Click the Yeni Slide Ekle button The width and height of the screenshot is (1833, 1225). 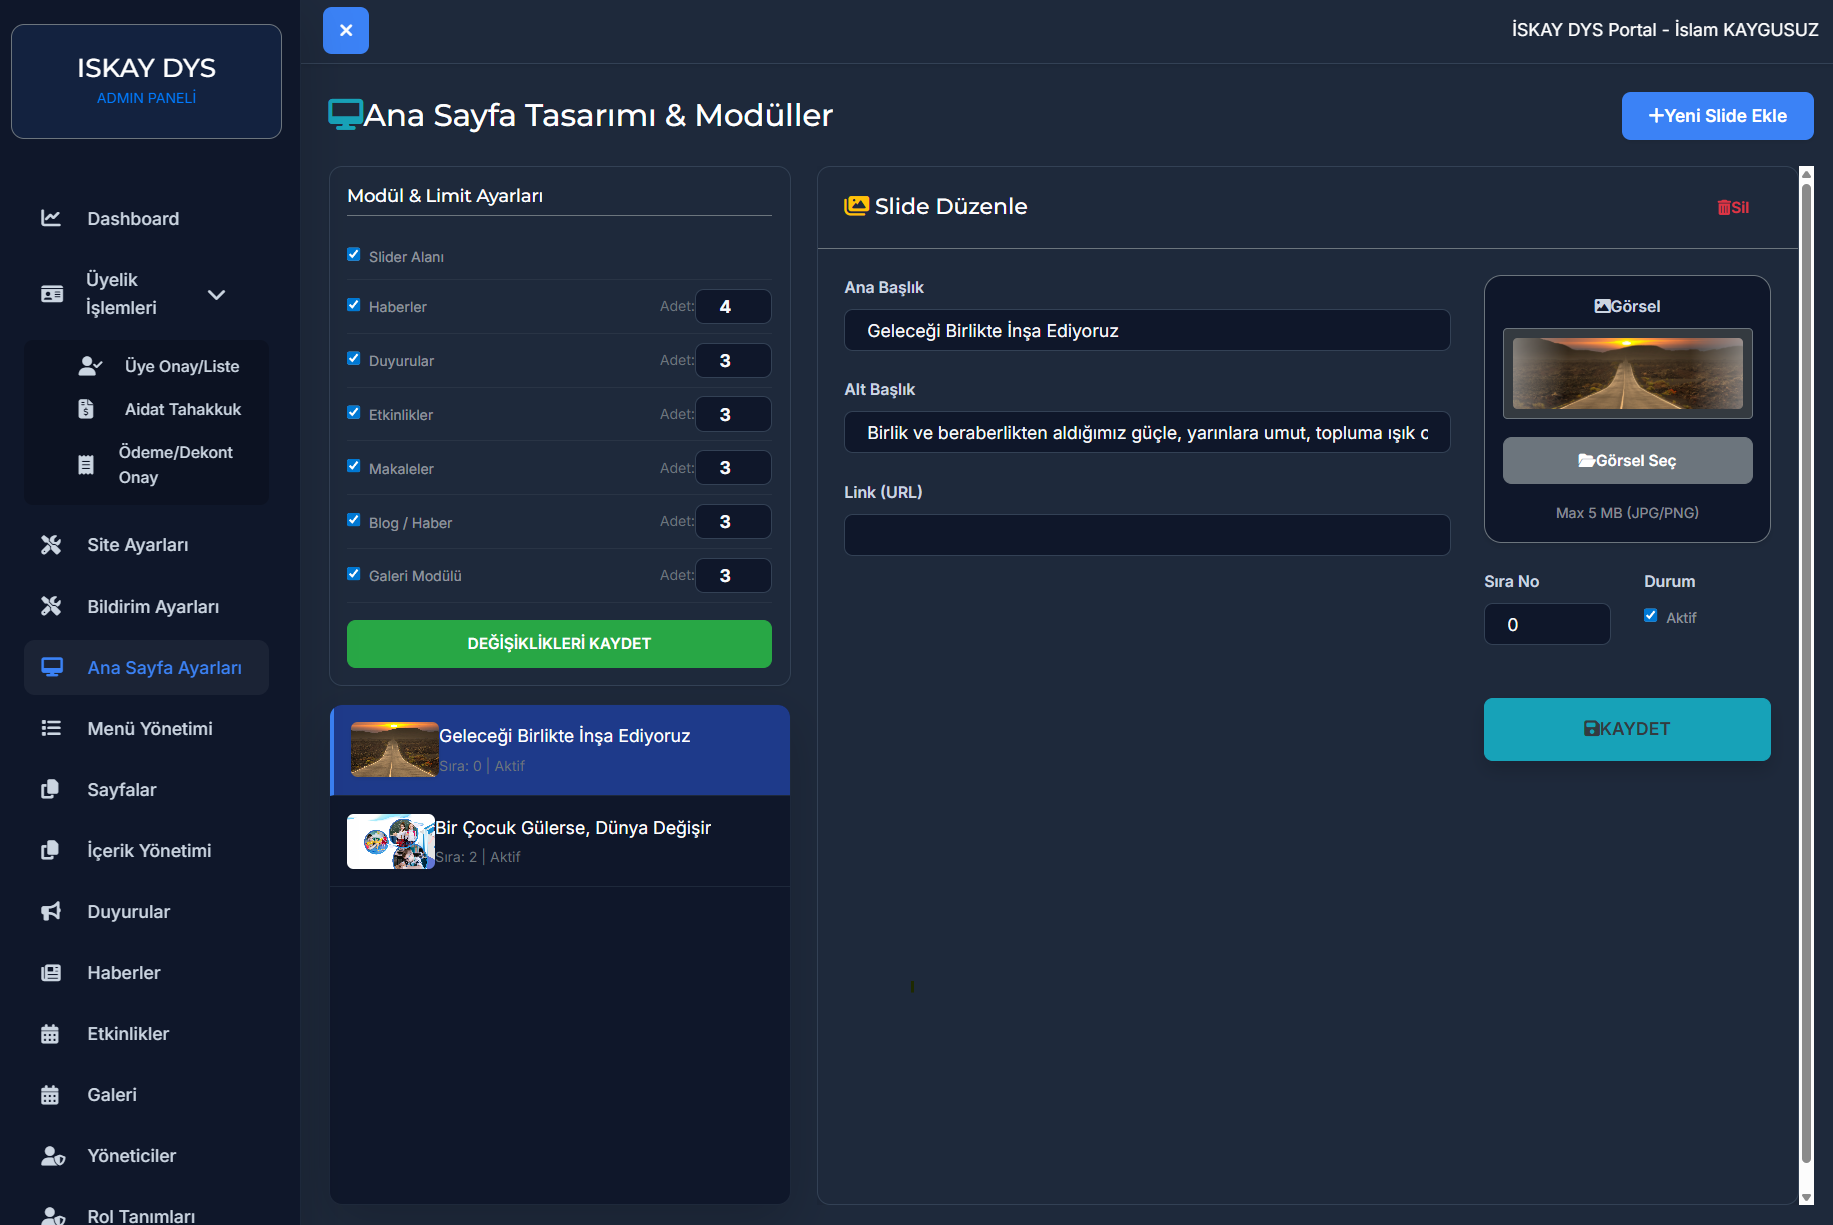click(1717, 116)
